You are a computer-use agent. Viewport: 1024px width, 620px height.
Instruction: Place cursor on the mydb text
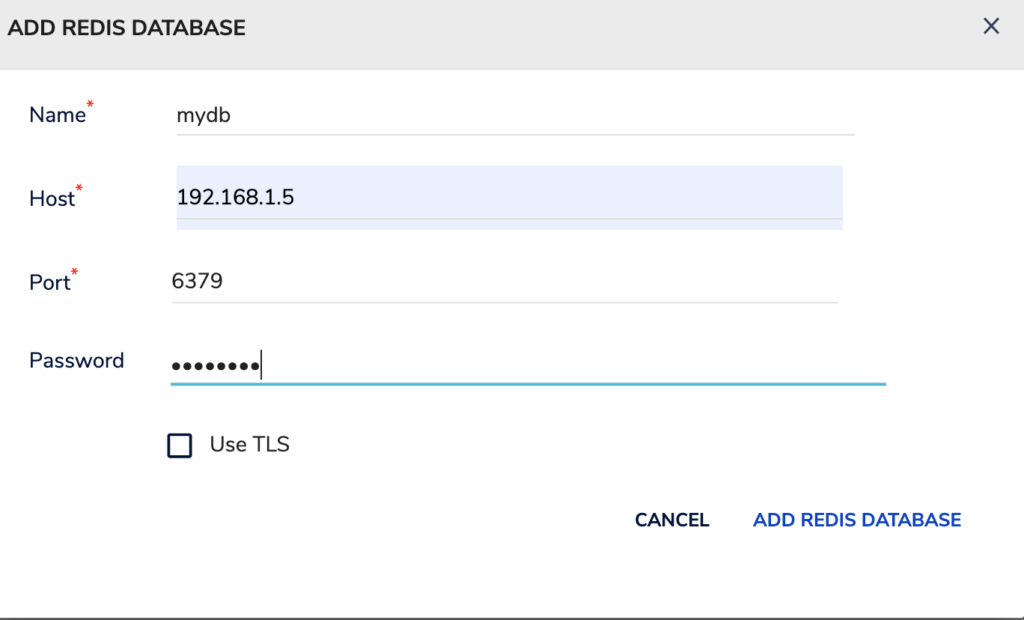coord(204,116)
